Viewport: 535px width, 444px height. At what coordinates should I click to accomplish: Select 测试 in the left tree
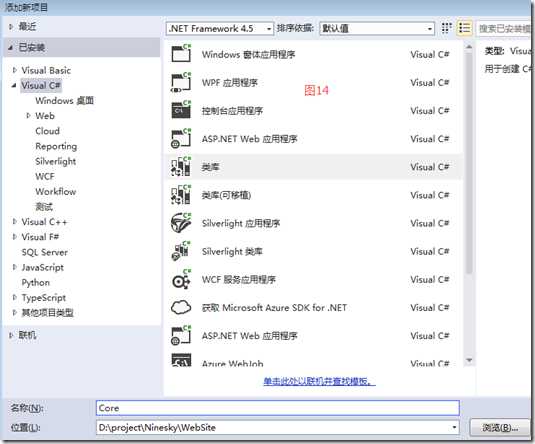(x=44, y=207)
